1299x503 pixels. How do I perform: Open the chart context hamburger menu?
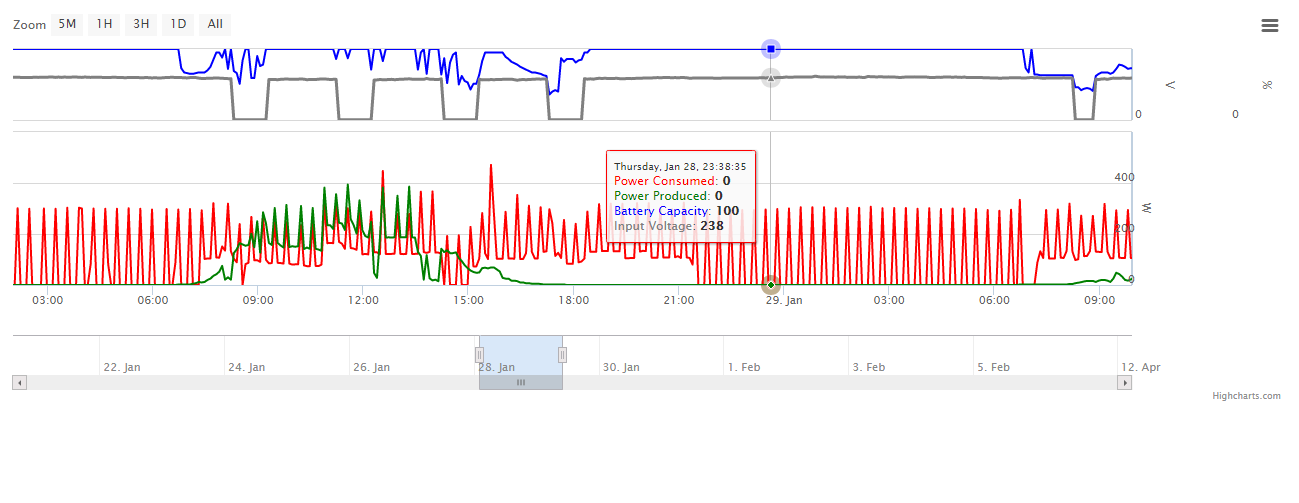click(x=1270, y=25)
